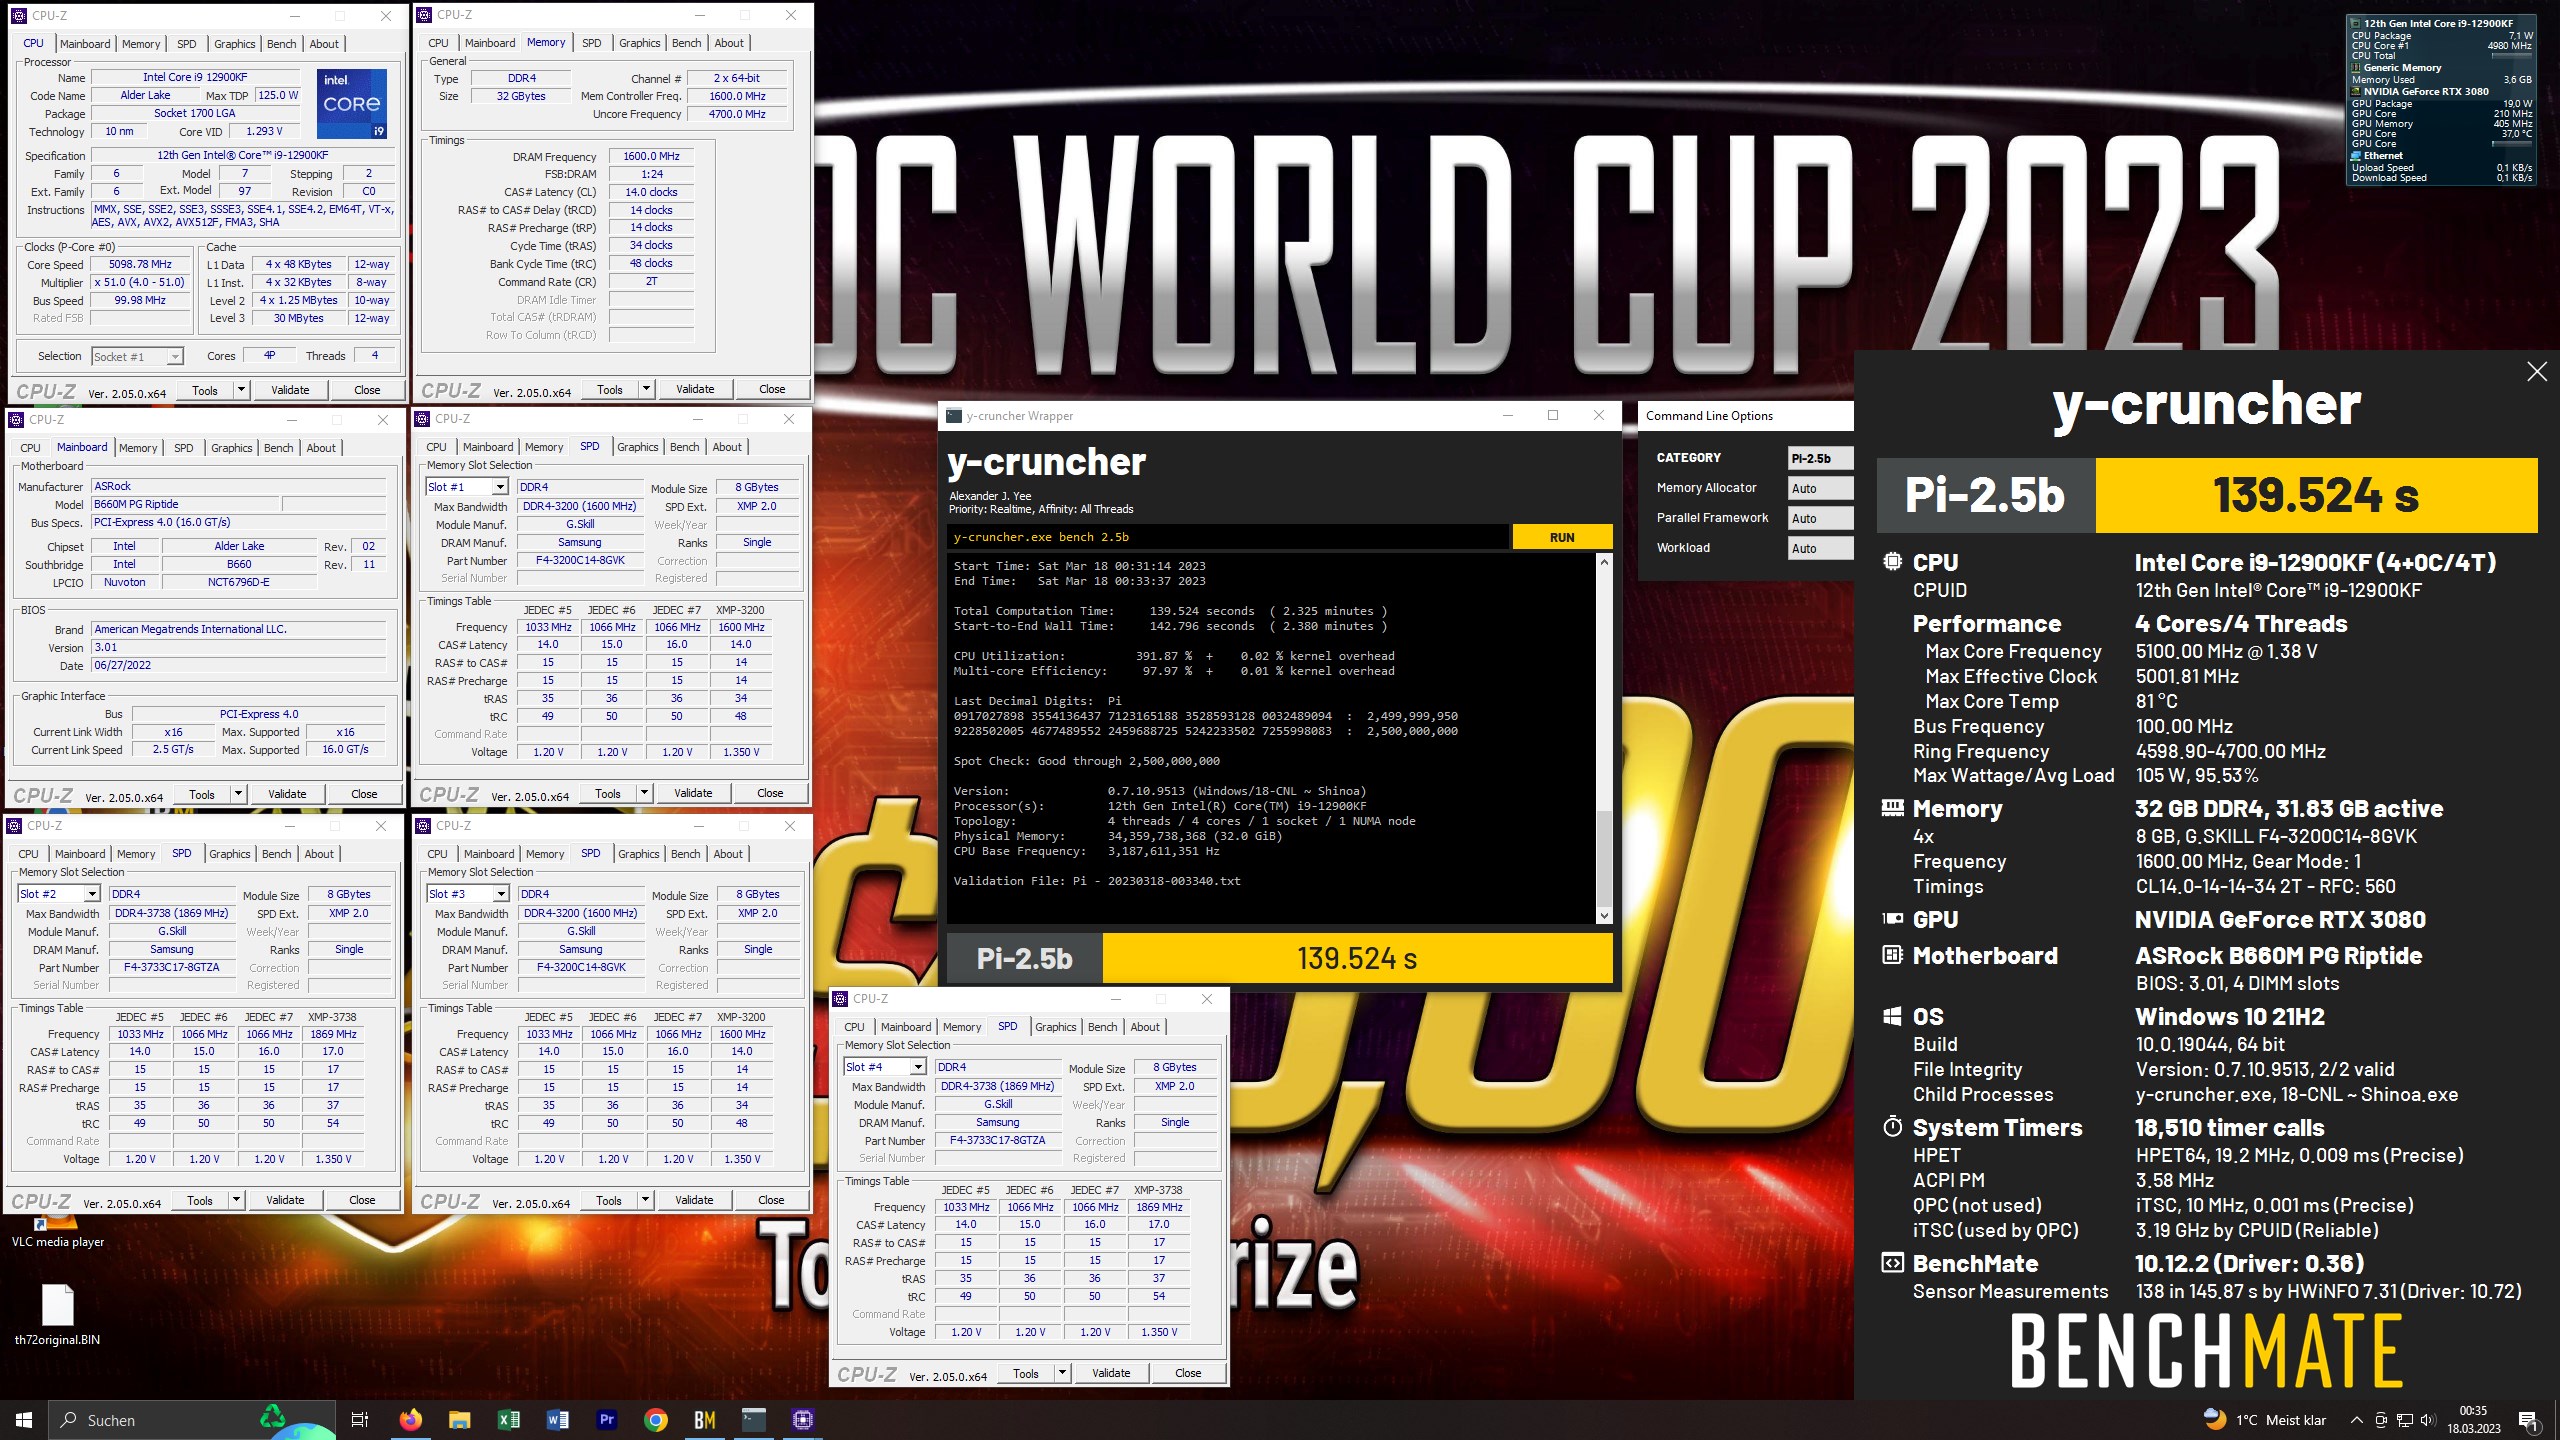
Task: Select the th72original.BIN desktop file
Action: [x=57, y=1315]
